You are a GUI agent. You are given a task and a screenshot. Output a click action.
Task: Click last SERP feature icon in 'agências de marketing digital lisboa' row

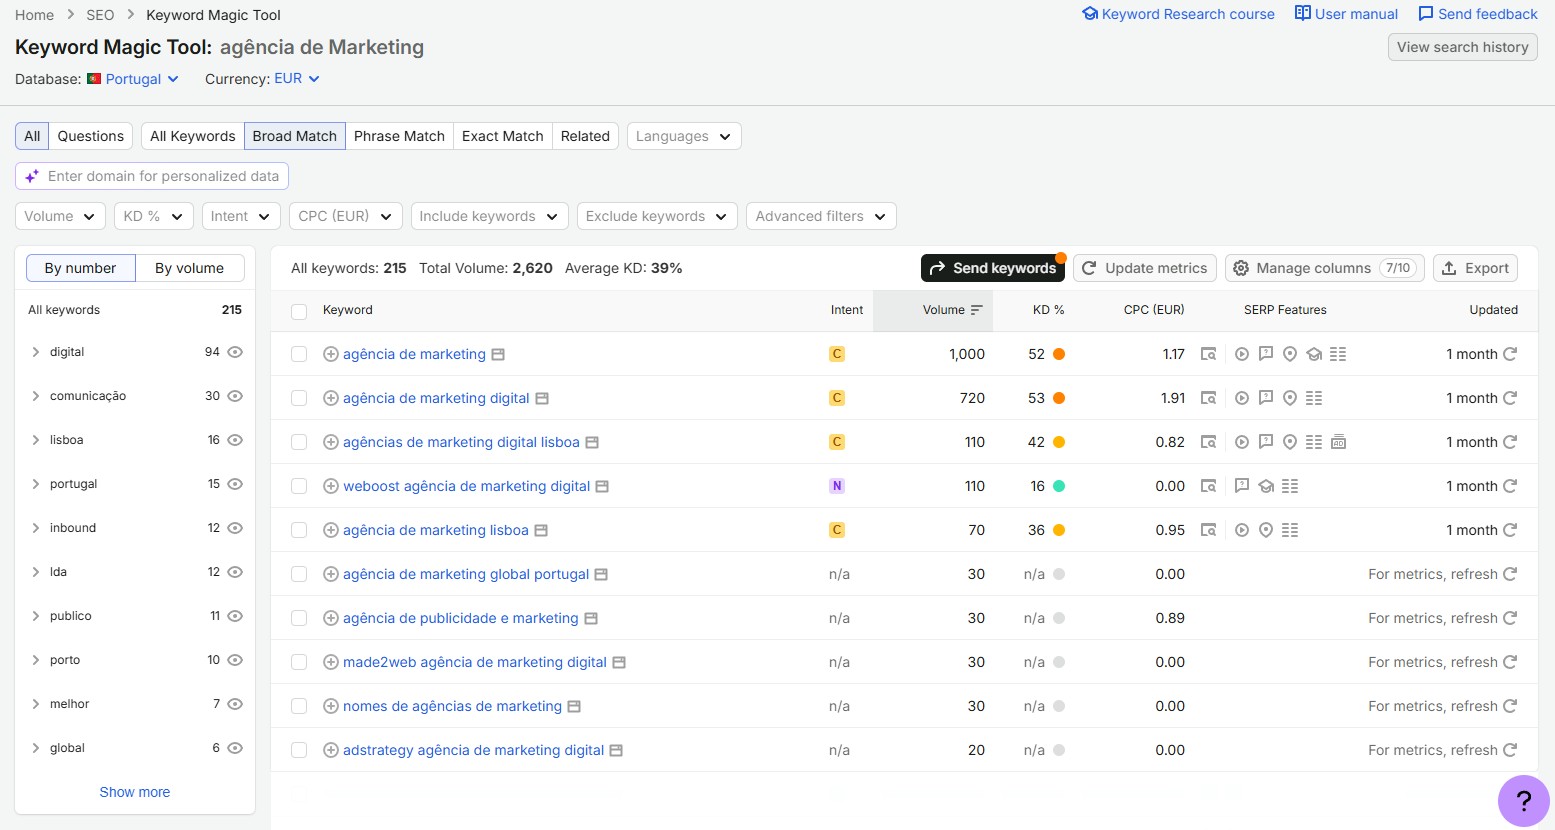point(1338,442)
